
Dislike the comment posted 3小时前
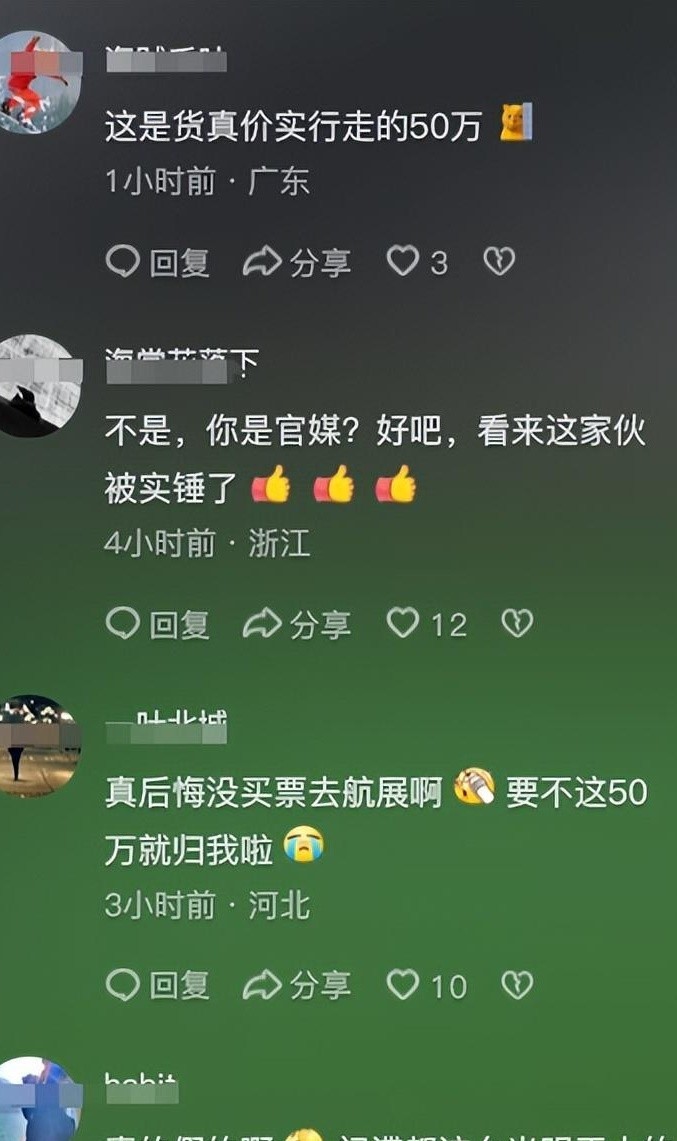(518, 985)
